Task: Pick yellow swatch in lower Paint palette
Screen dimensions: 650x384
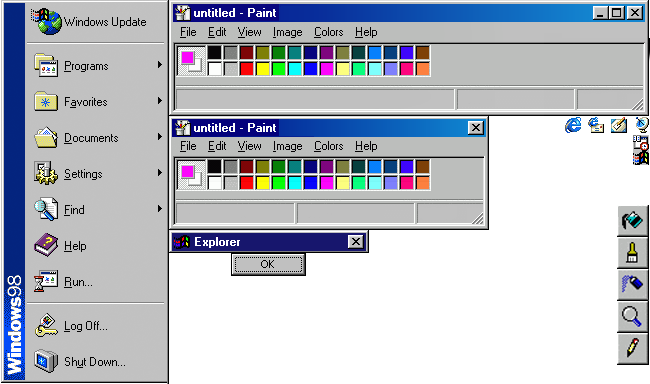Action: click(x=263, y=182)
